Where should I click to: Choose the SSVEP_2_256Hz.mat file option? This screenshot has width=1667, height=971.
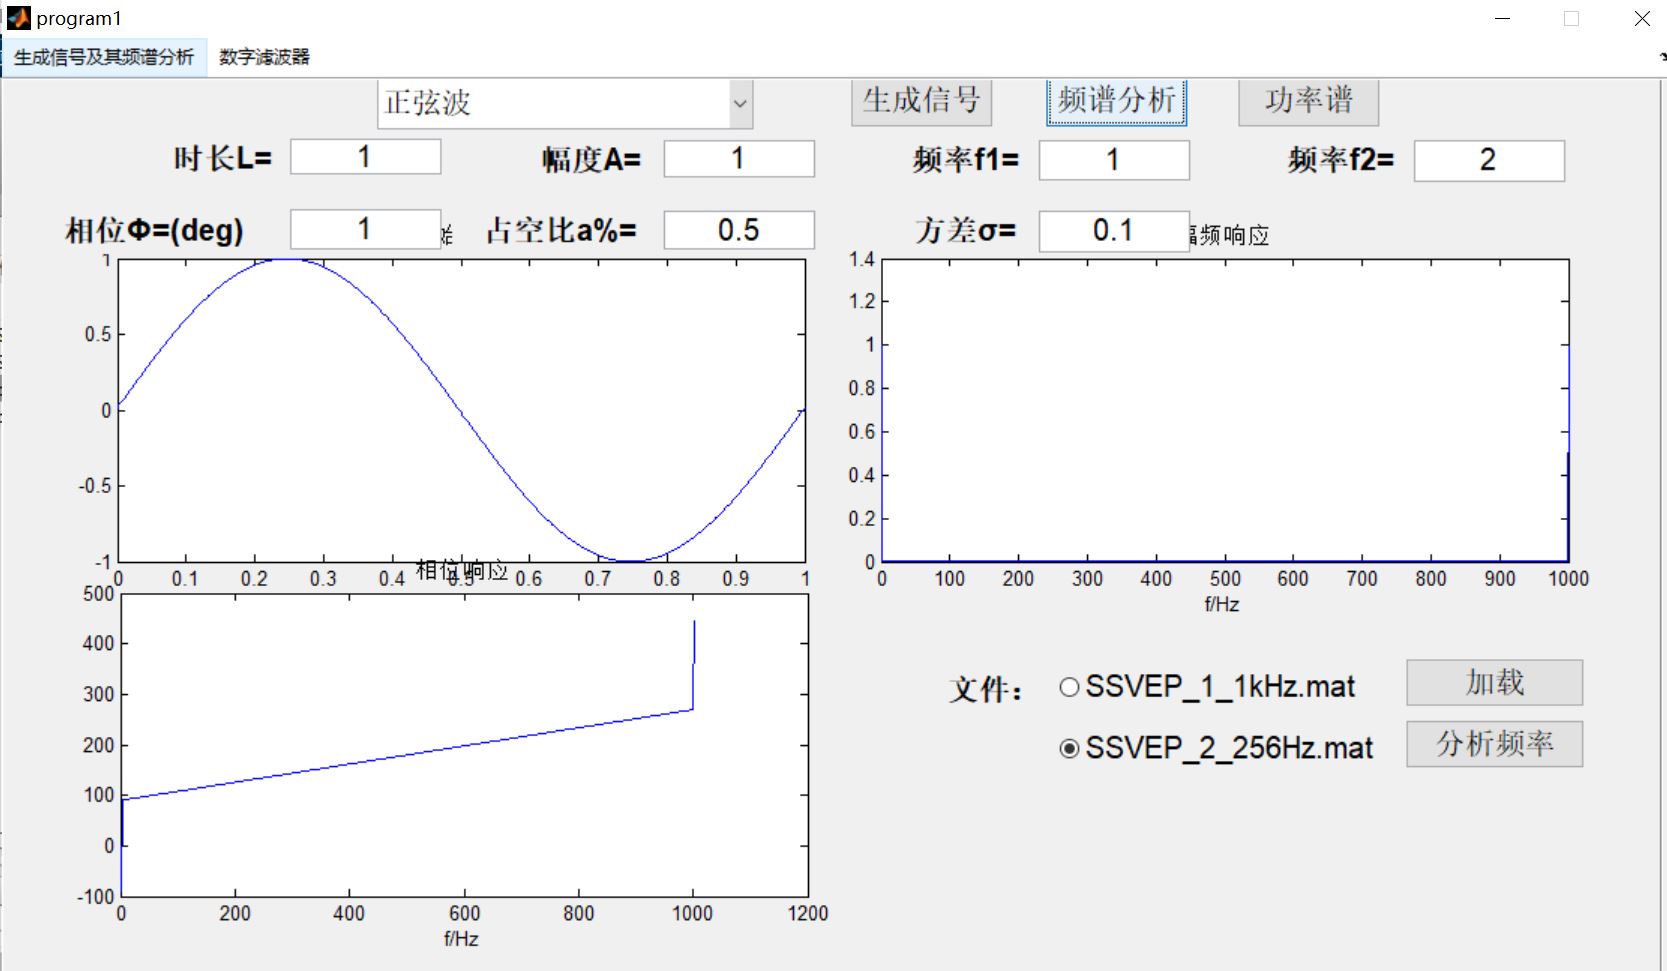point(1069,747)
